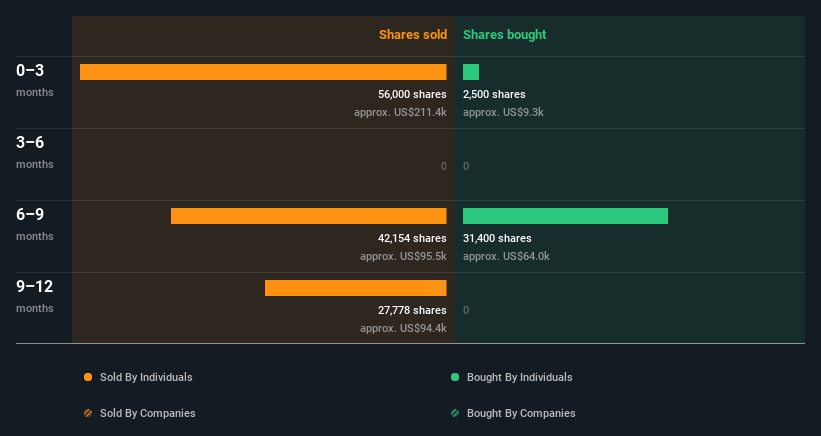Screen dimensions: 821x436
Task: Click the zero bought value in 3–6 months
Action: click(x=466, y=166)
